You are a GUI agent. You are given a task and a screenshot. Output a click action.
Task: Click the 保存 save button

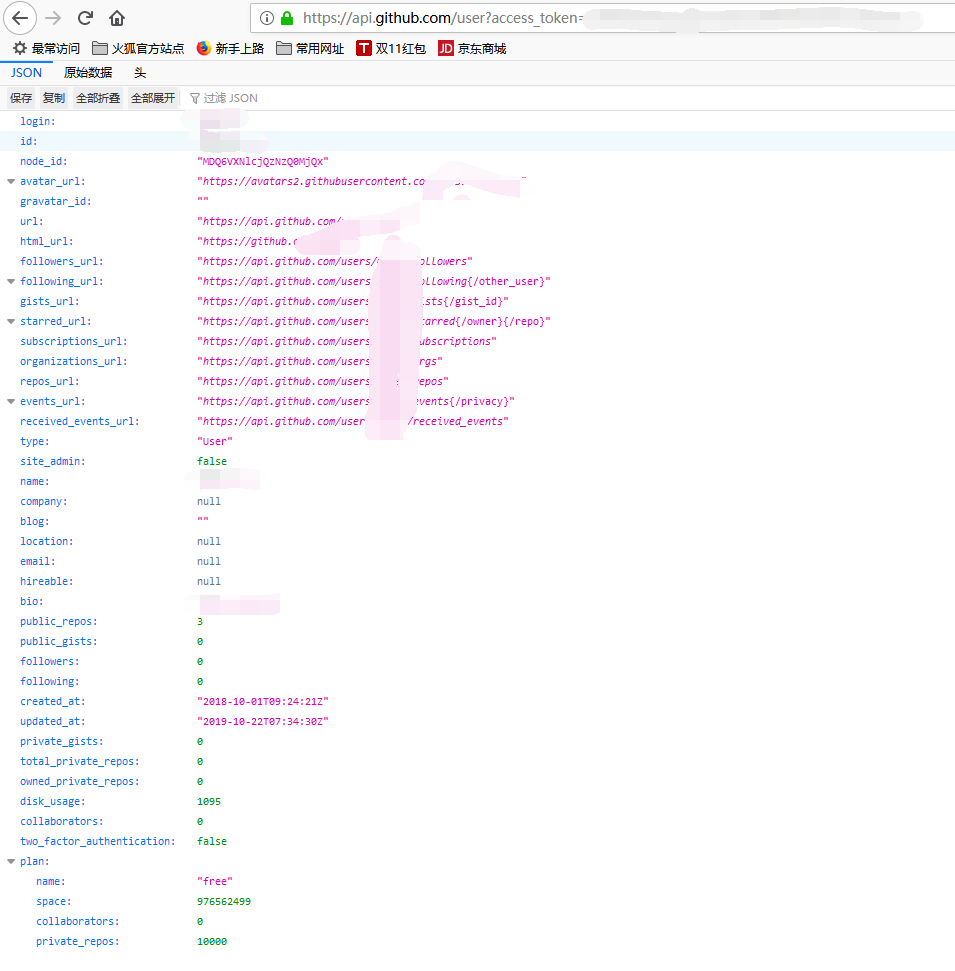click(21, 98)
